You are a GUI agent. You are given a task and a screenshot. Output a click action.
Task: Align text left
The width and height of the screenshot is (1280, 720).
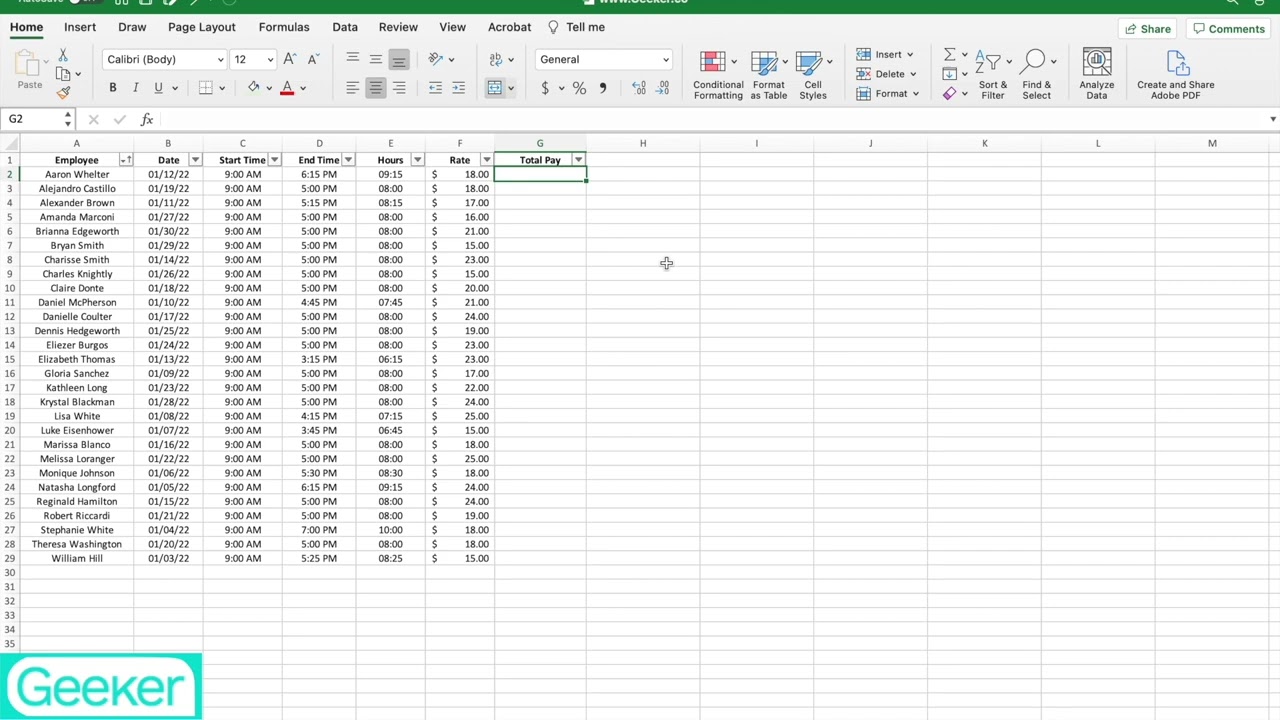click(x=352, y=88)
